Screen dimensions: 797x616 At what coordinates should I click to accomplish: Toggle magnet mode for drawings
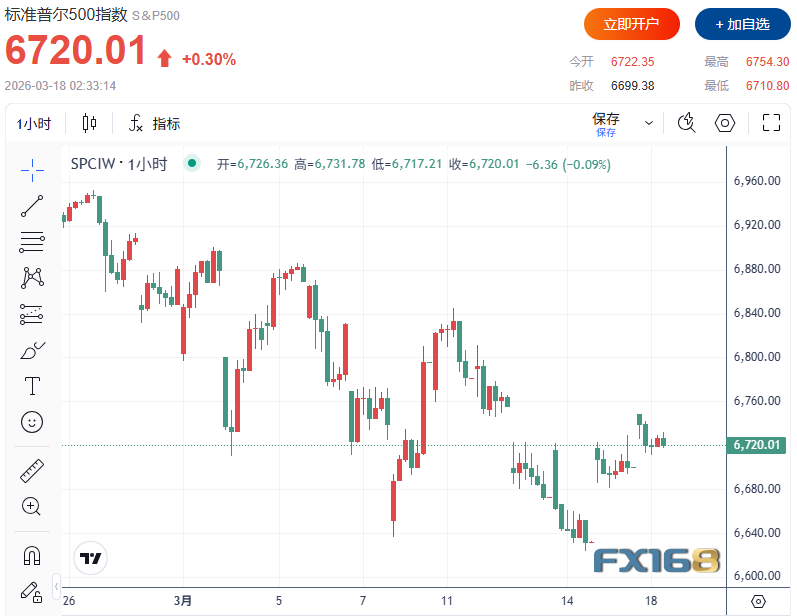pyautogui.click(x=32, y=554)
